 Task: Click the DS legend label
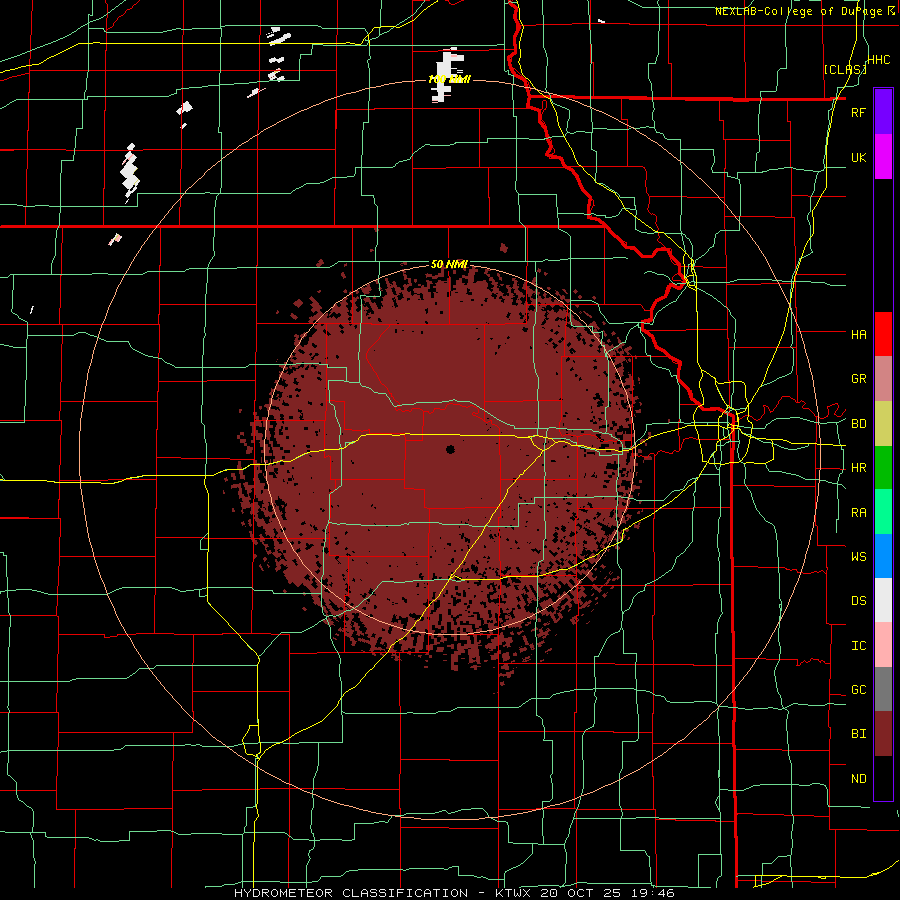point(858,601)
